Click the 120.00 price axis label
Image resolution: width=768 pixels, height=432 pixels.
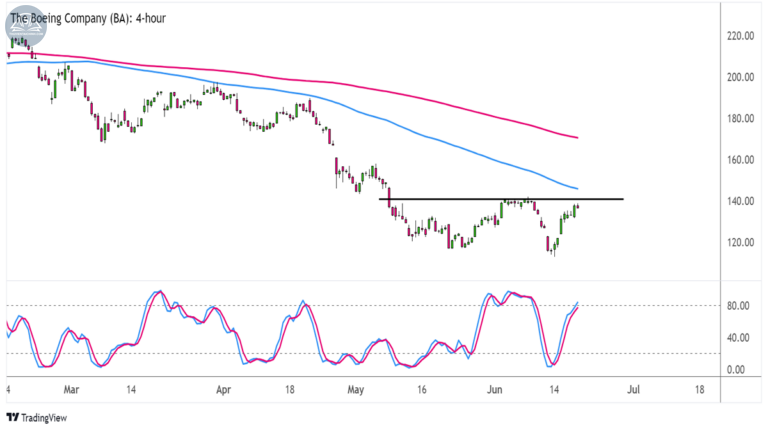pyautogui.click(x=740, y=242)
